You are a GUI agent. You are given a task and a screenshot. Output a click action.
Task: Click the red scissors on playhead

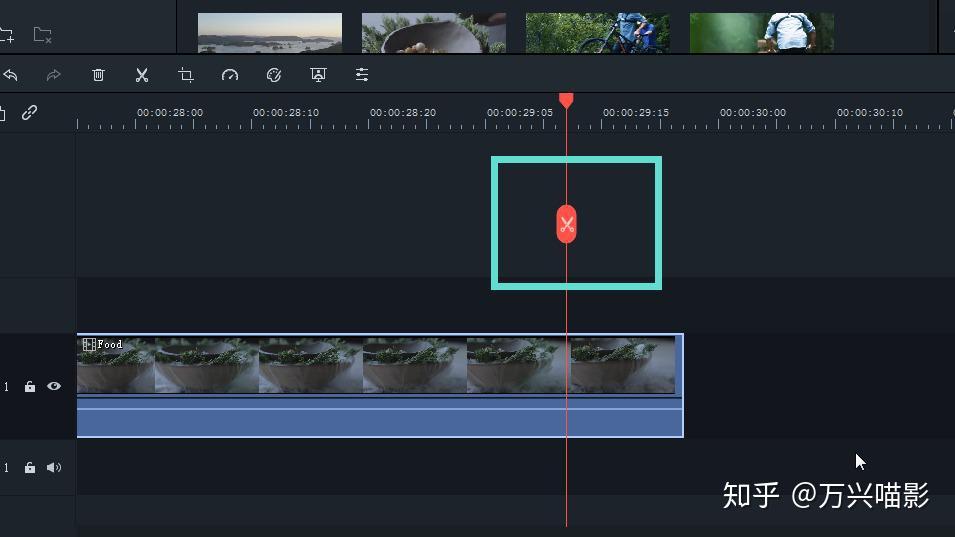tap(566, 225)
